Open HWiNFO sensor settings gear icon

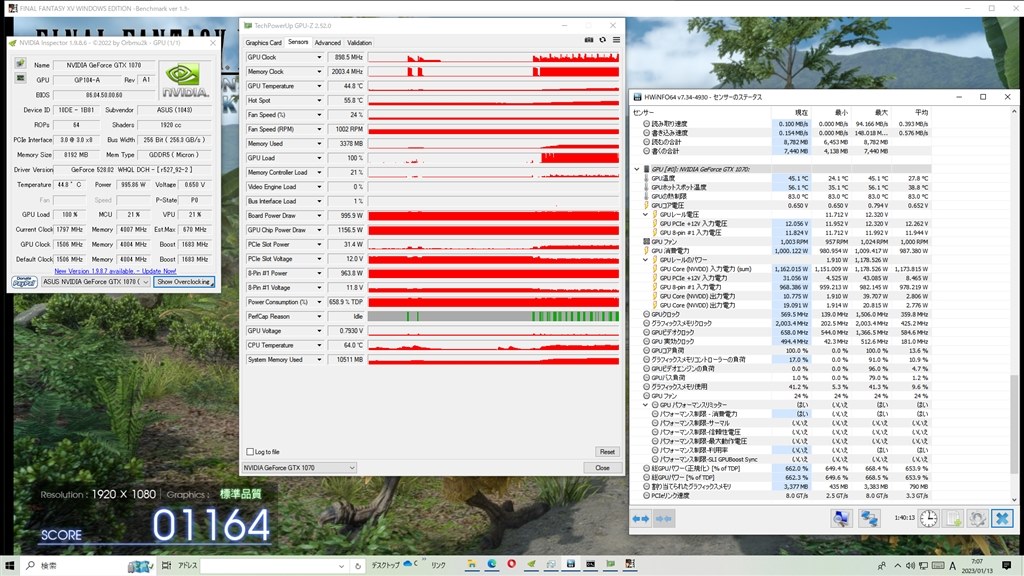tap(977, 519)
